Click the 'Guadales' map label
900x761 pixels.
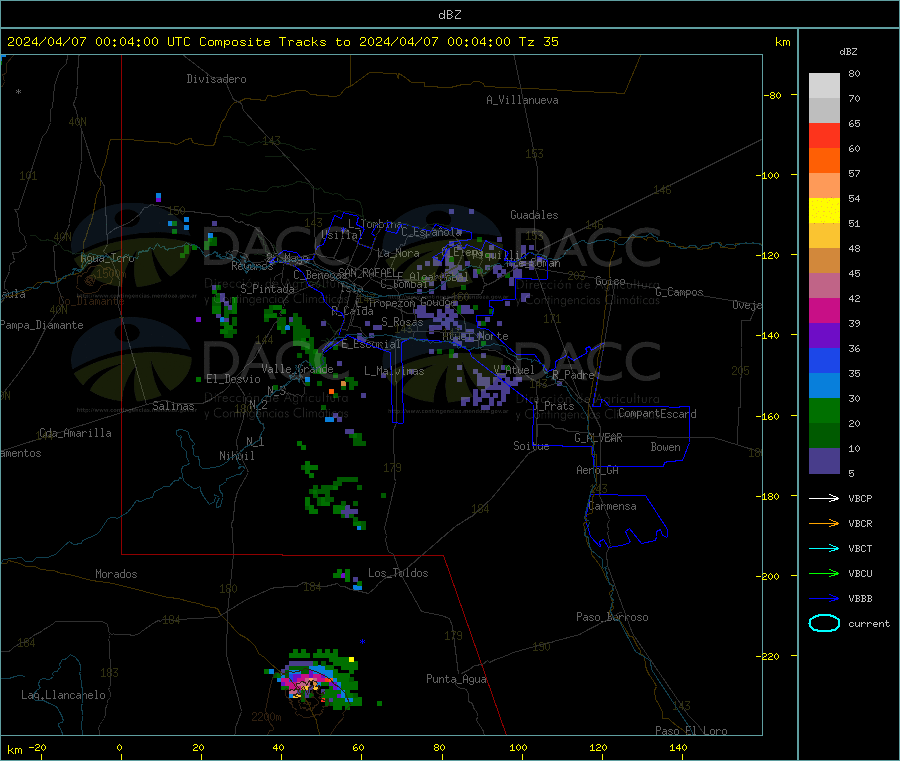534,215
